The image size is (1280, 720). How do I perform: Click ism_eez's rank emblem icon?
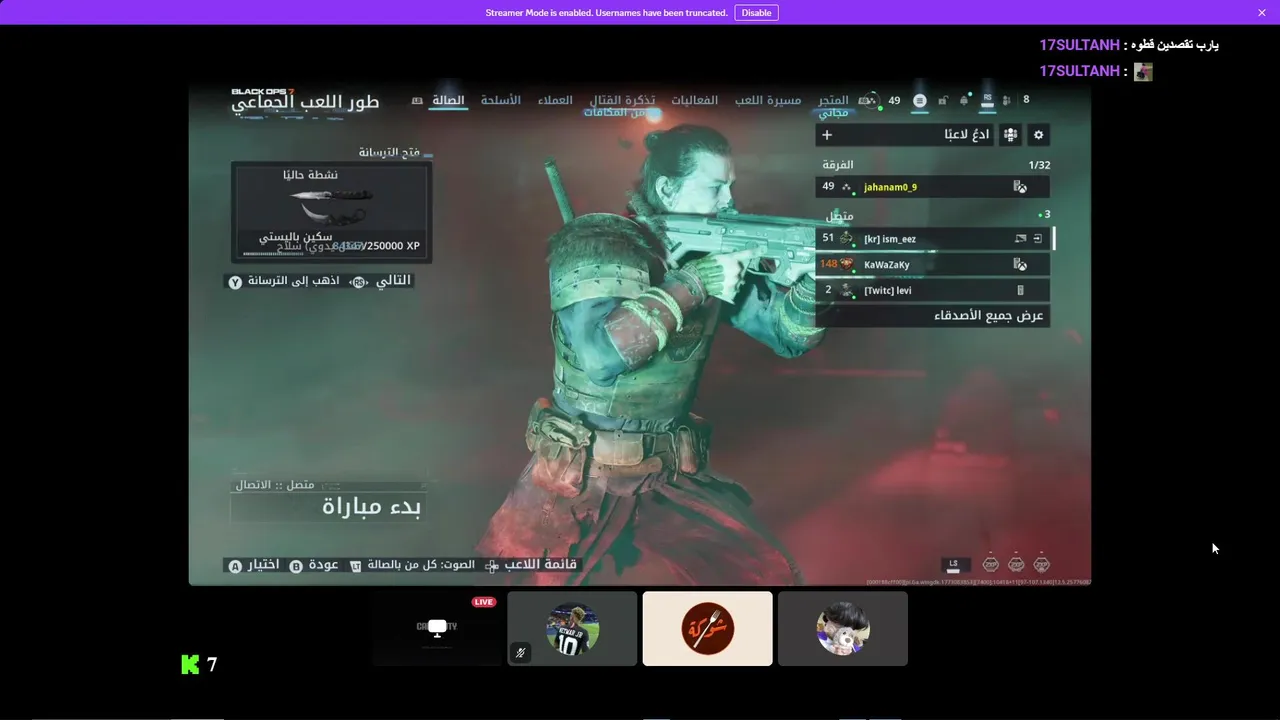click(x=846, y=239)
